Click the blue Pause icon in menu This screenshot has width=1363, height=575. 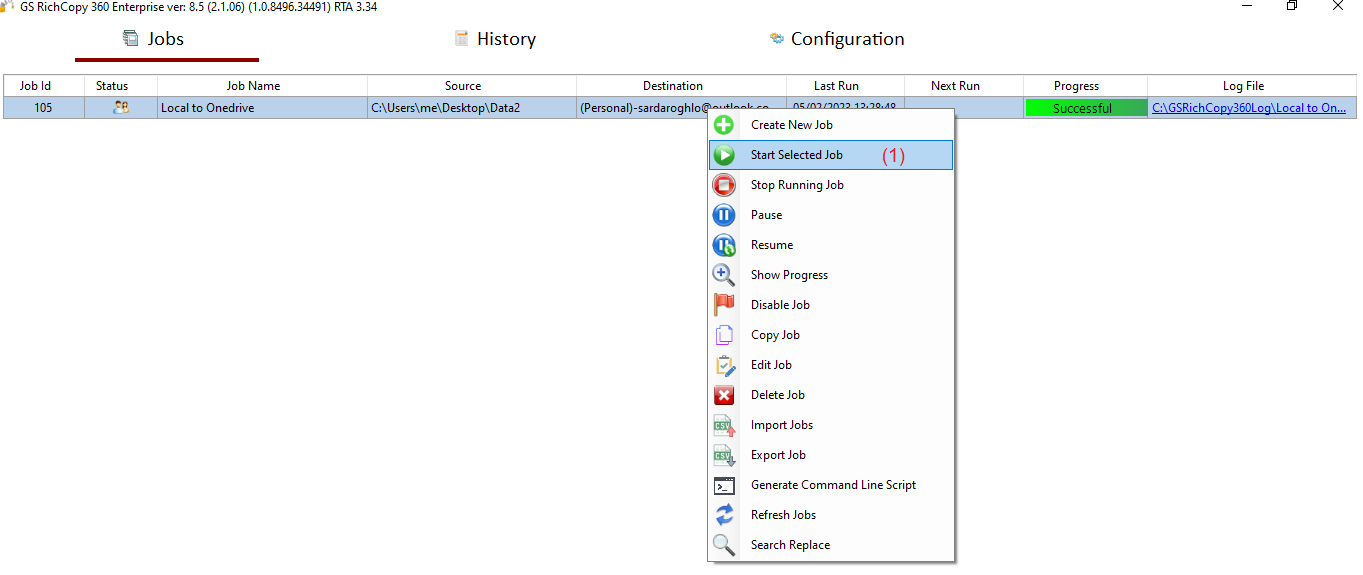coord(724,215)
